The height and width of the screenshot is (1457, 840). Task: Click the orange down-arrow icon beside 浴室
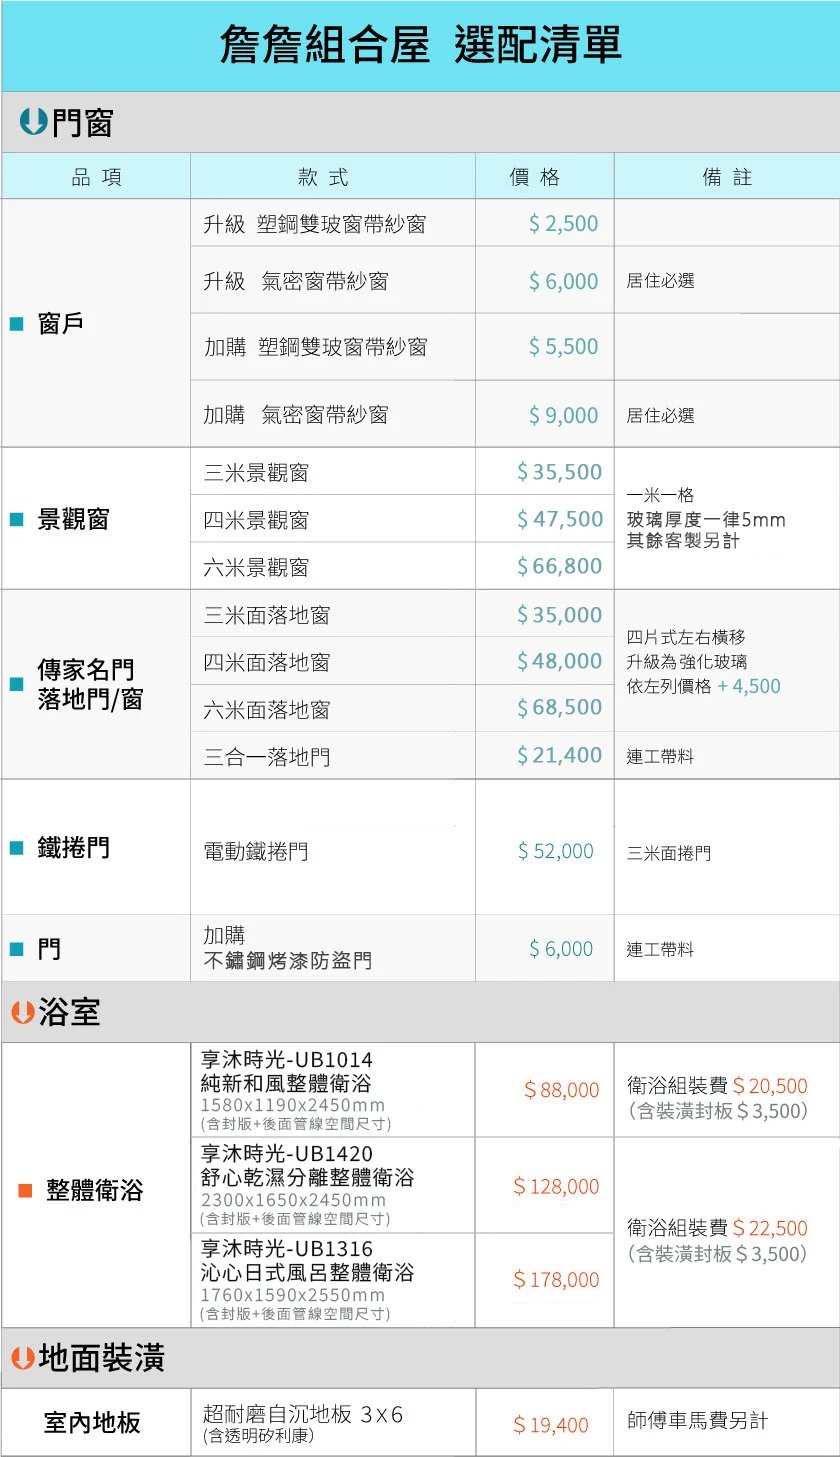coord(23,1012)
